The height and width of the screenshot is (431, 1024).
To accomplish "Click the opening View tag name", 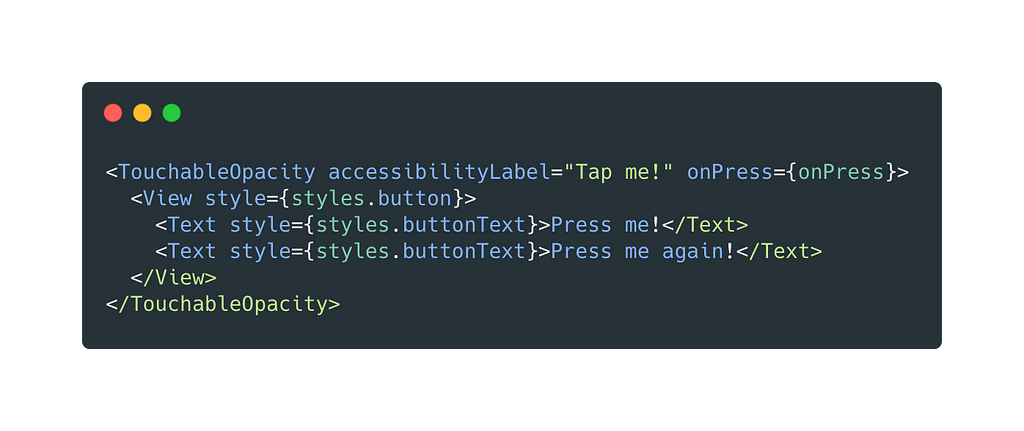I will coord(168,199).
